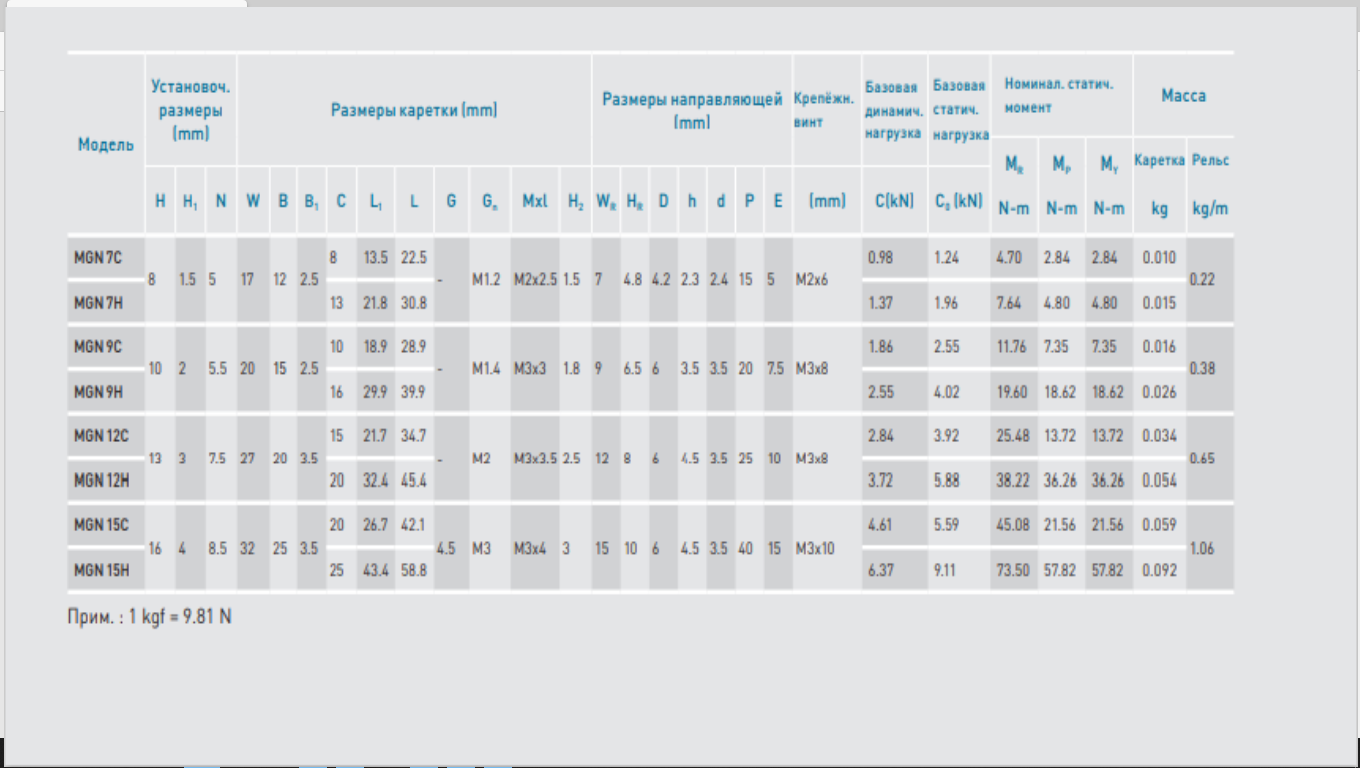The image size is (1360, 768).
Task: Select the MGN 15H model row label
Action: tap(102, 572)
